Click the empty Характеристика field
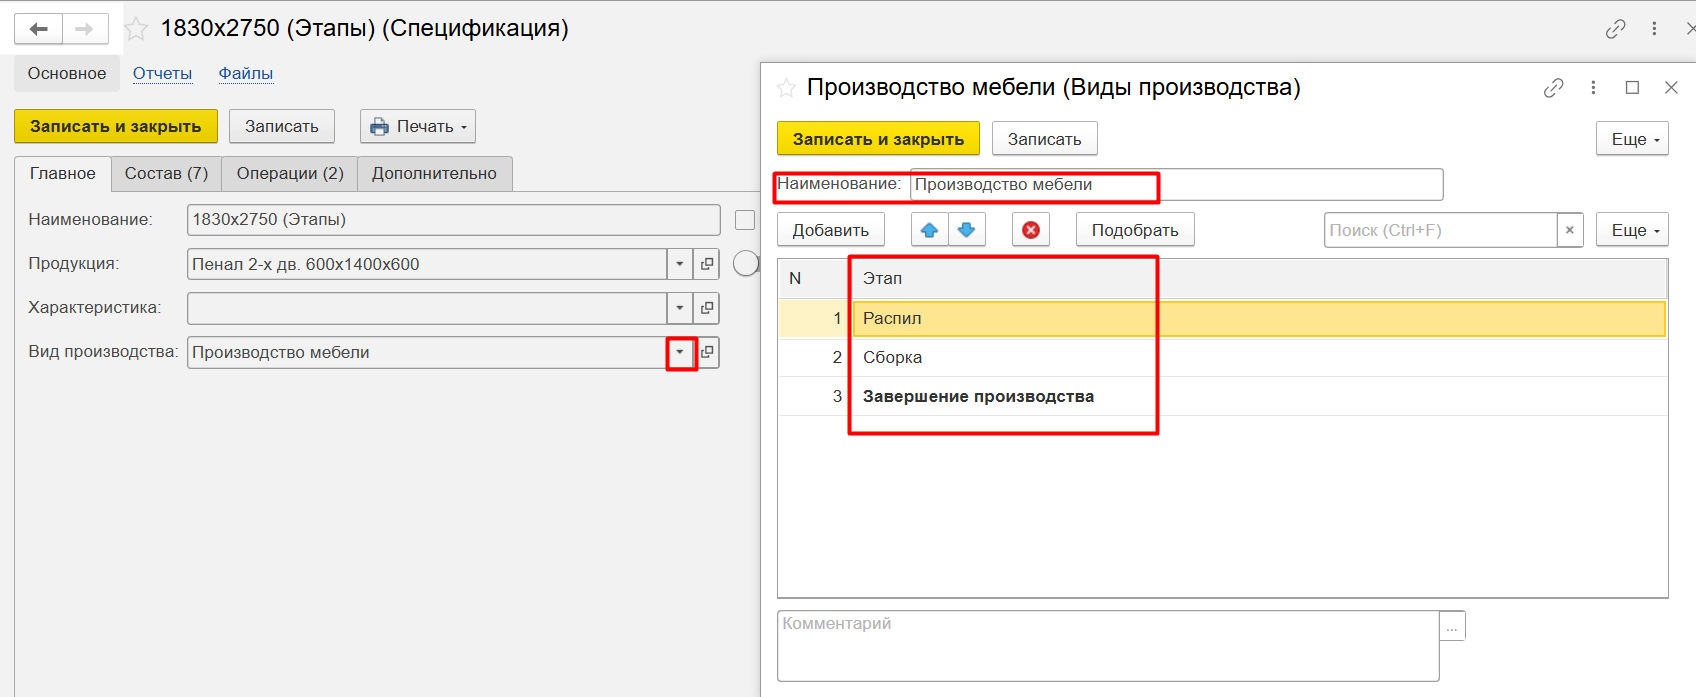The height and width of the screenshot is (697, 1696). tap(427, 308)
